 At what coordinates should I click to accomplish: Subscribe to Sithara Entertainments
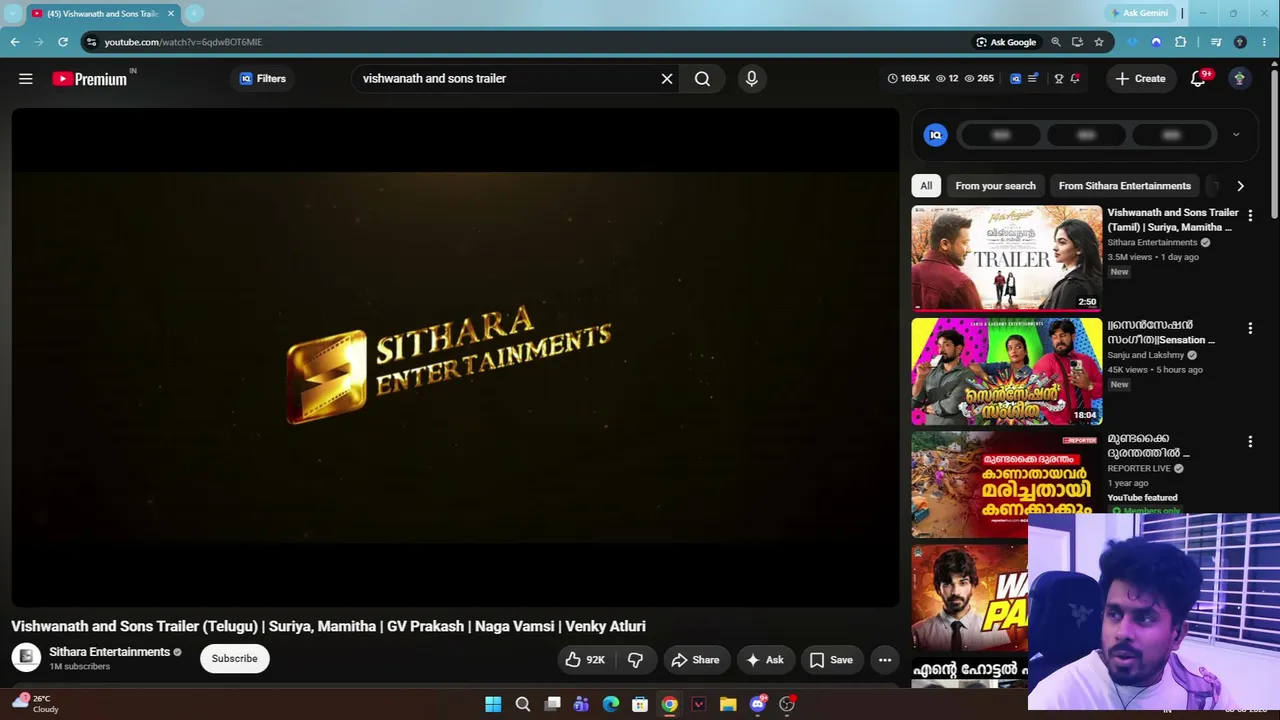click(235, 659)
